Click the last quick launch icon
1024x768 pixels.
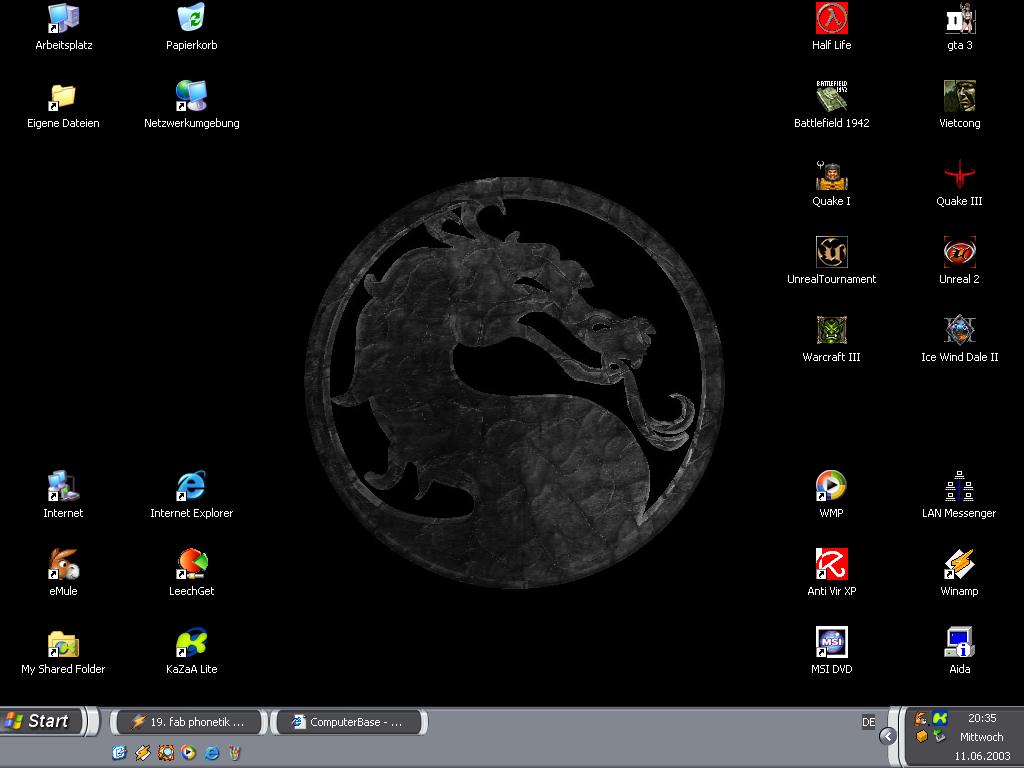[235, 753]
